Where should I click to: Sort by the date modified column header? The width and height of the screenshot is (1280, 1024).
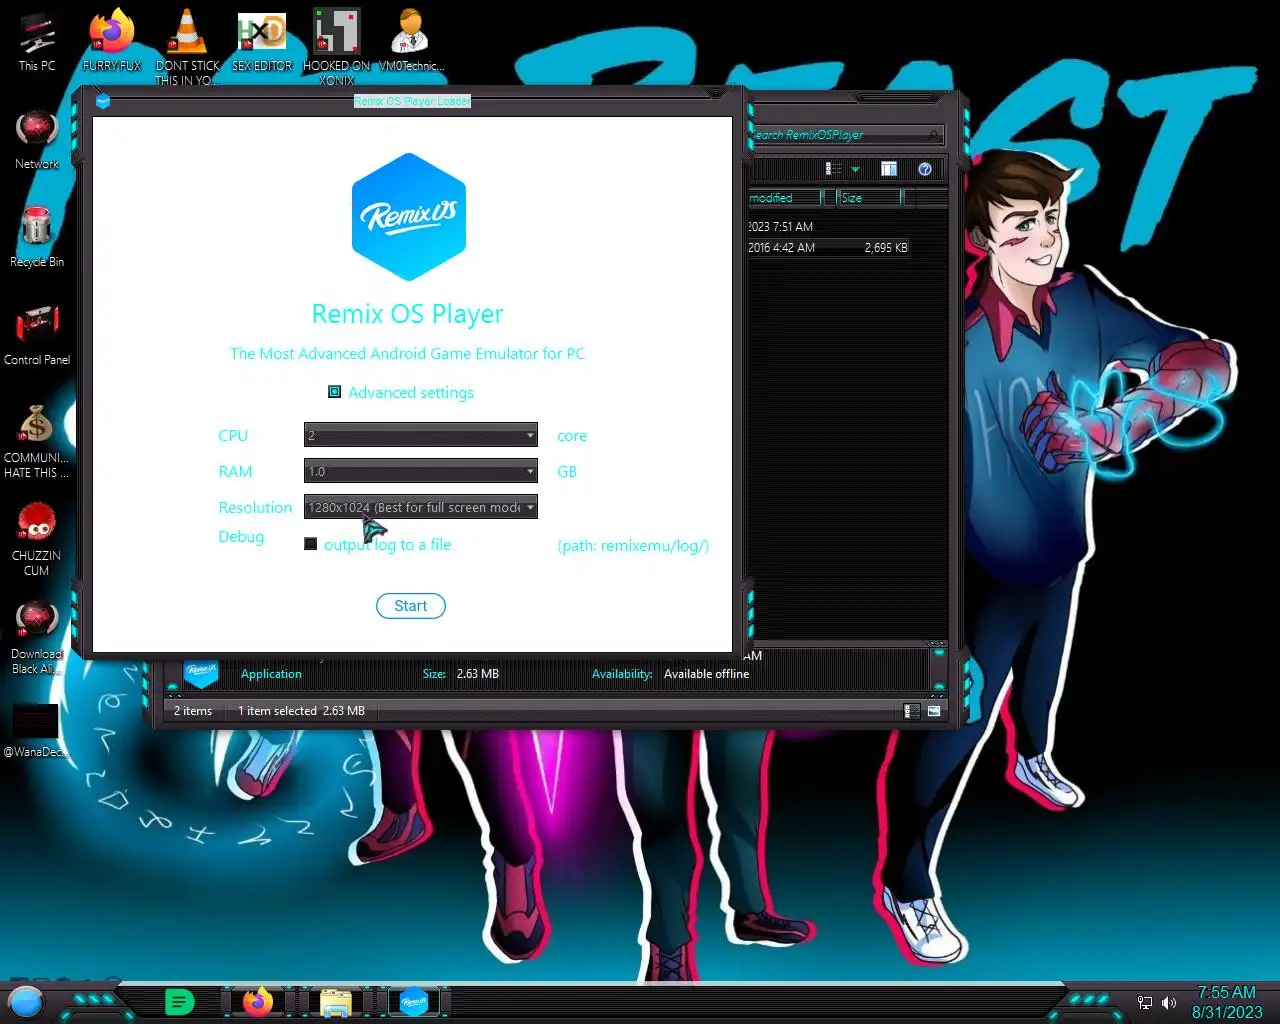coord(784,198)
